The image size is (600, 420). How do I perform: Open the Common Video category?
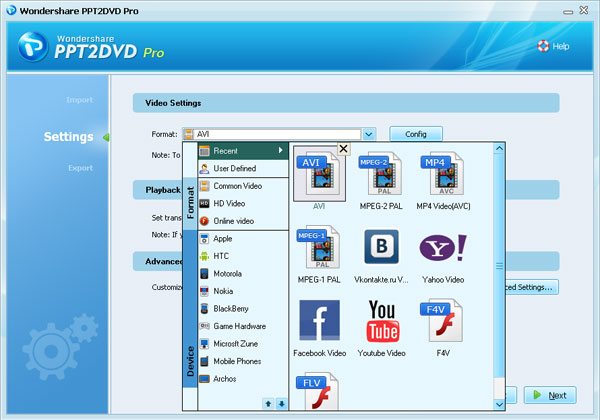click(243, 186)
